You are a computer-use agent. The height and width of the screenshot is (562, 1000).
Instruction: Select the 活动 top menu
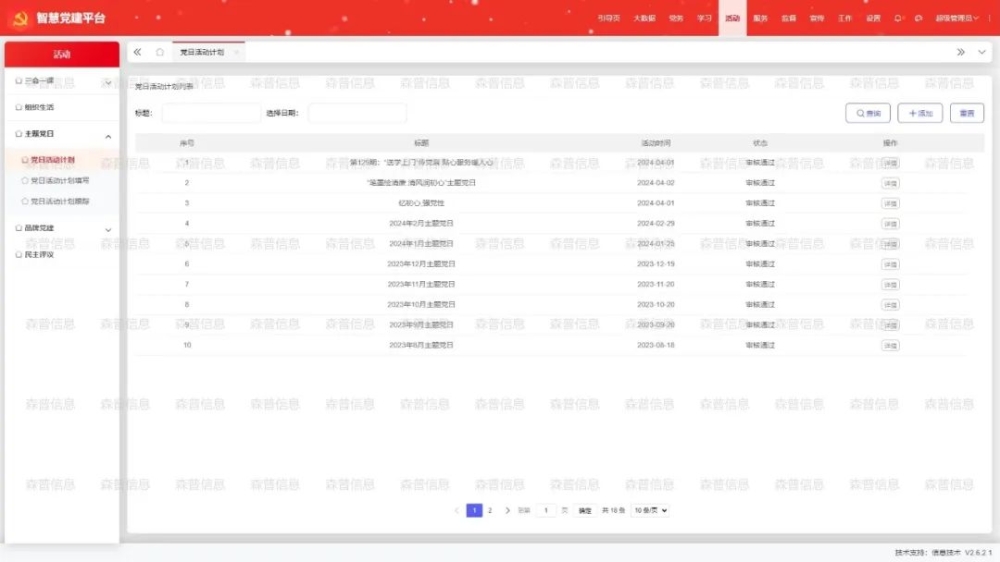732,18
